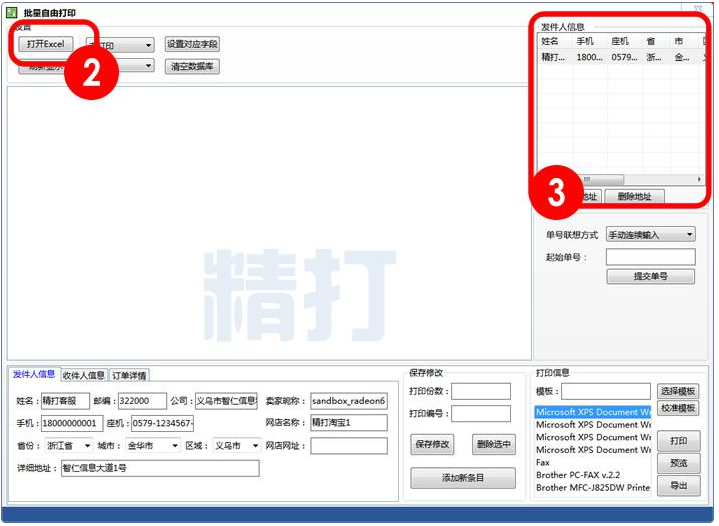Click the 保存修改 button

(x=432, y=444)
